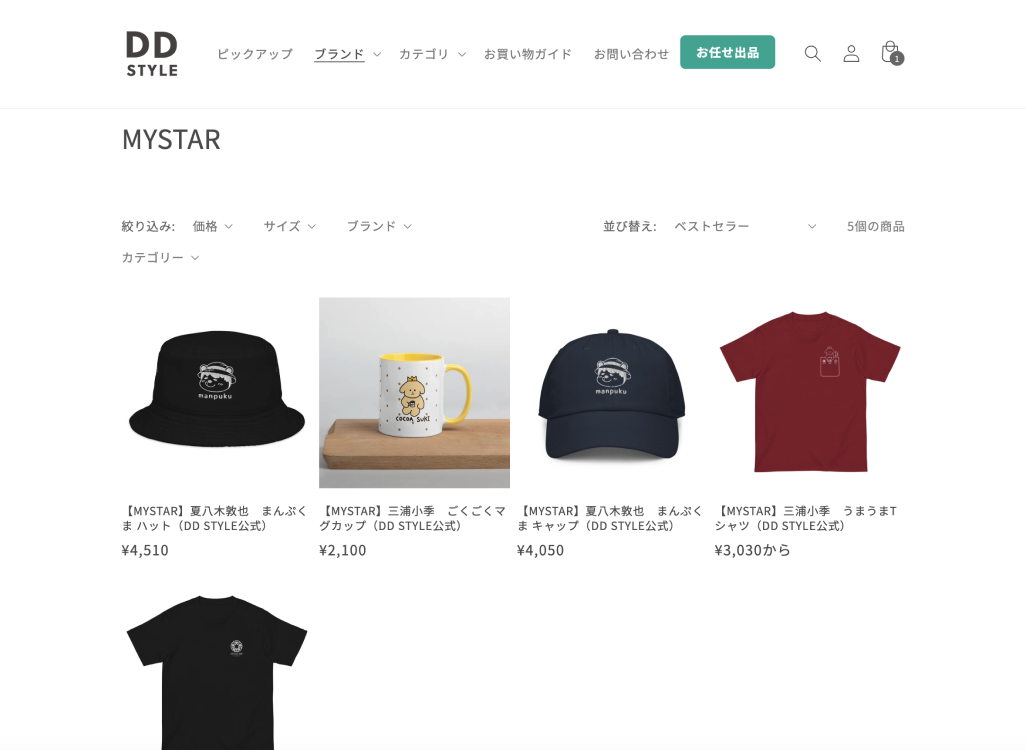Screen dimensions: 1026x750
Task: Open the yellow mug product image
Action: tap(414, 393)
